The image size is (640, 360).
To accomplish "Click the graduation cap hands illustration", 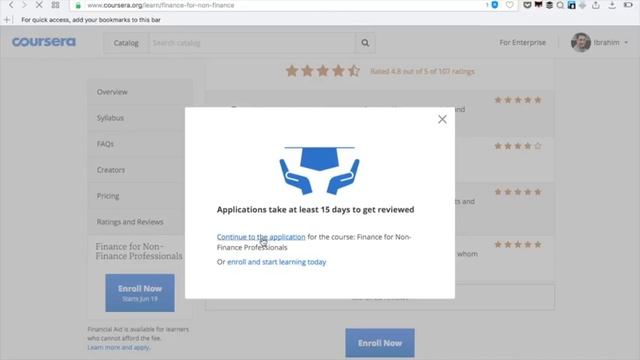I will [319, 171].
